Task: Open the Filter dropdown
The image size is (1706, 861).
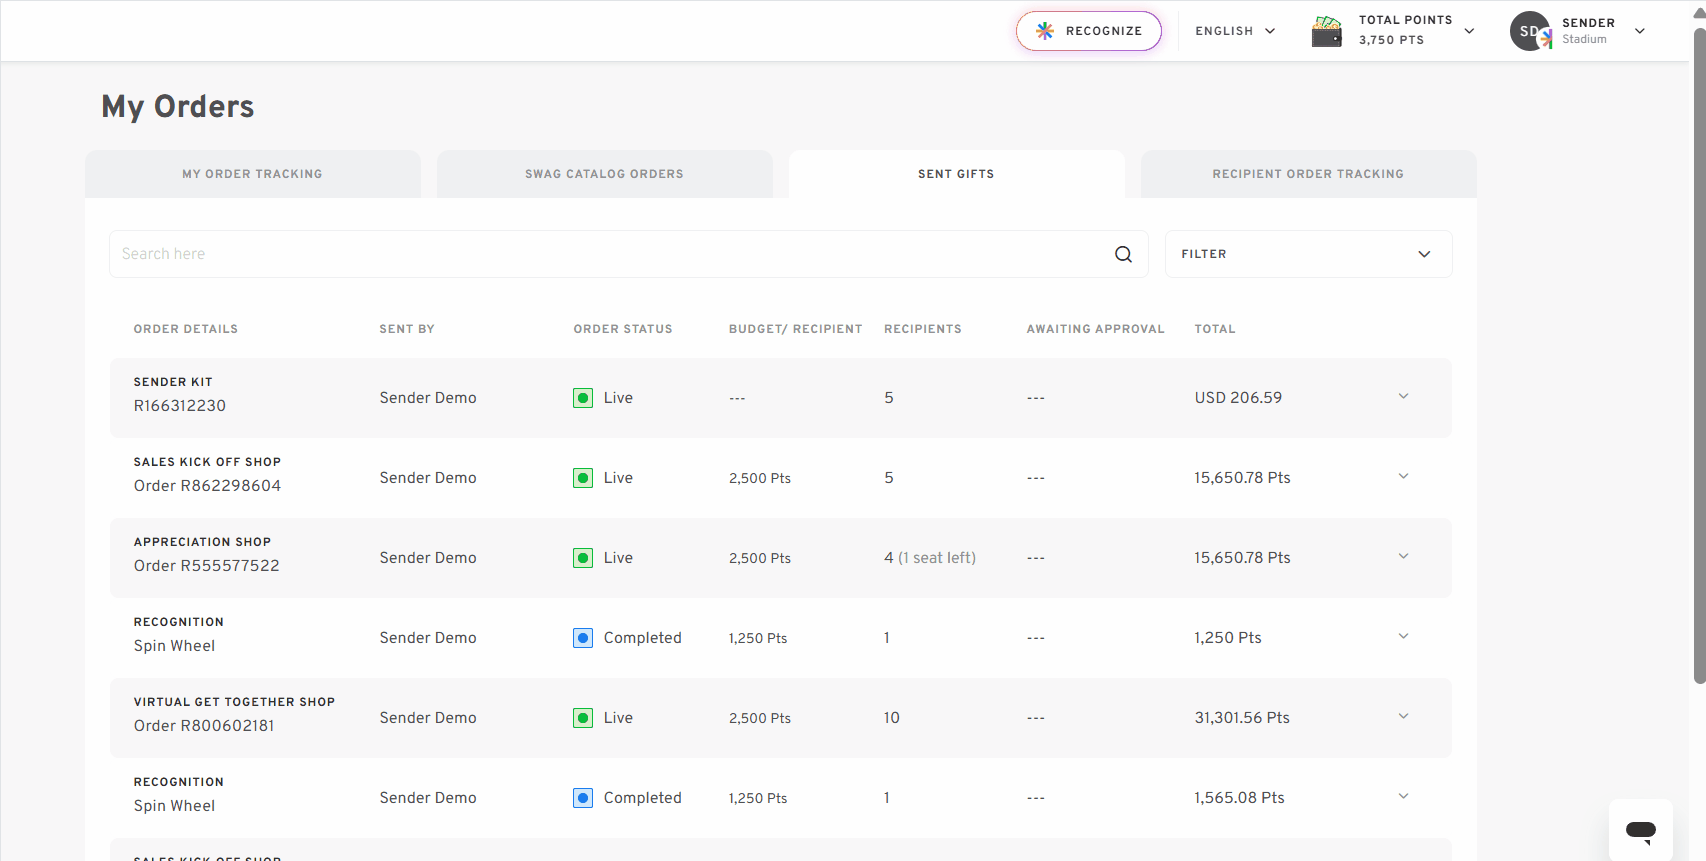Action: tap(1308, 254)
